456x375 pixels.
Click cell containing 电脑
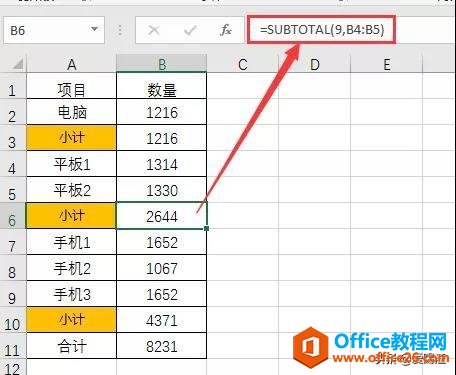(72, 112)
